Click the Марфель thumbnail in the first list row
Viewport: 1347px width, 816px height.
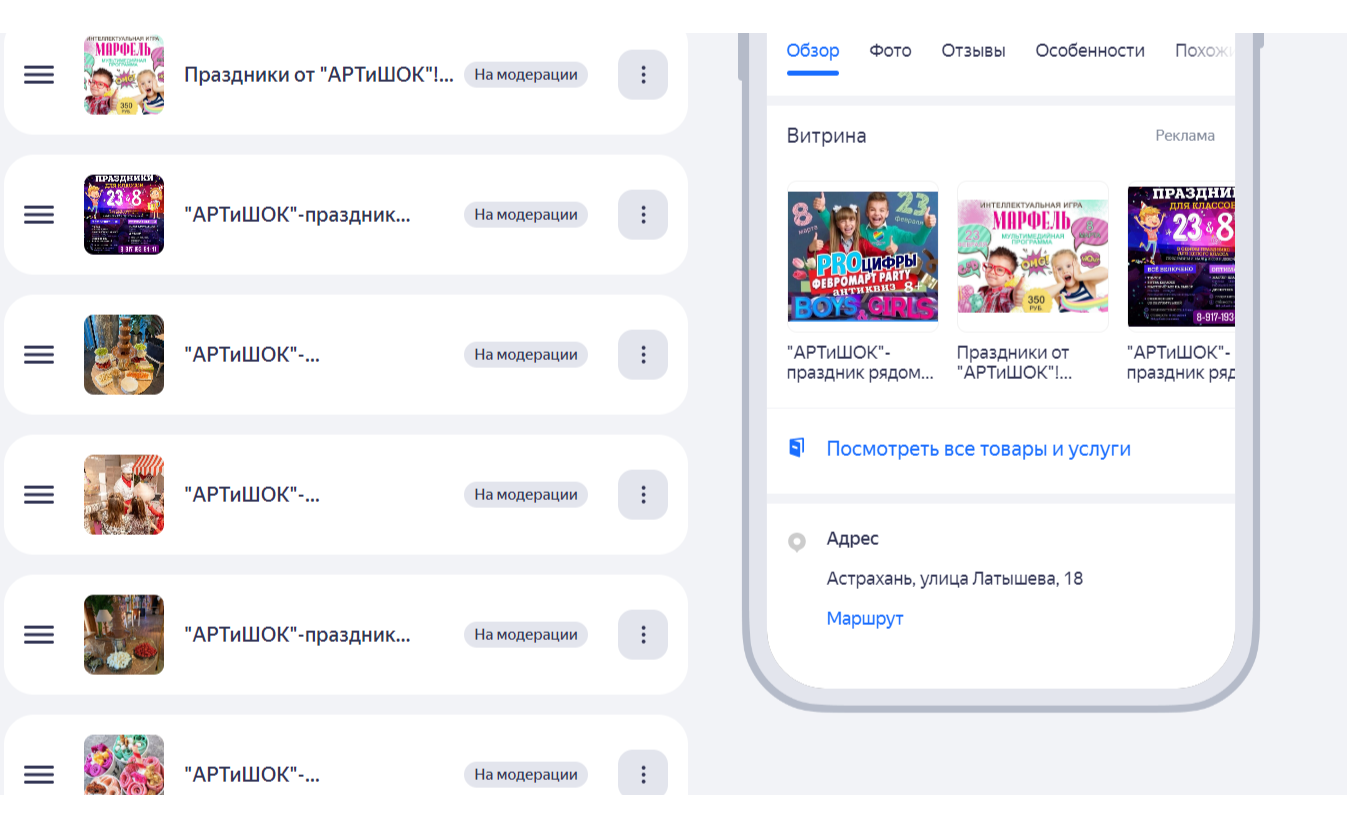coord(124,75)
